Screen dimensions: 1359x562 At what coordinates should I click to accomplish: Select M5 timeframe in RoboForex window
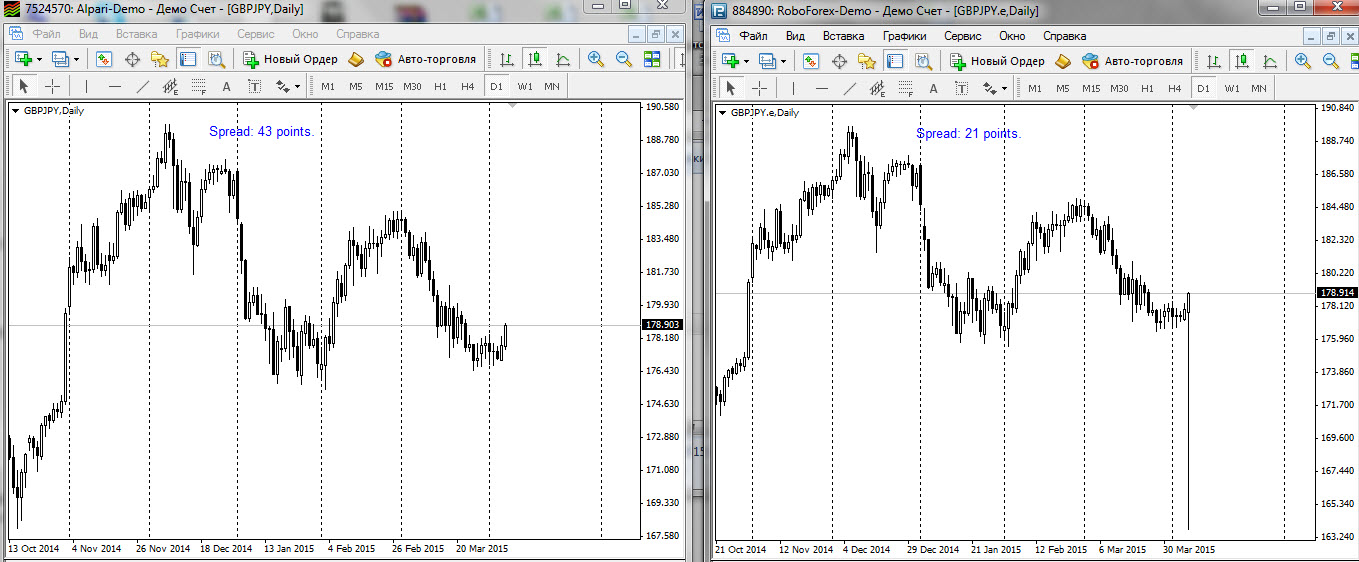[x=1063, y=88]
